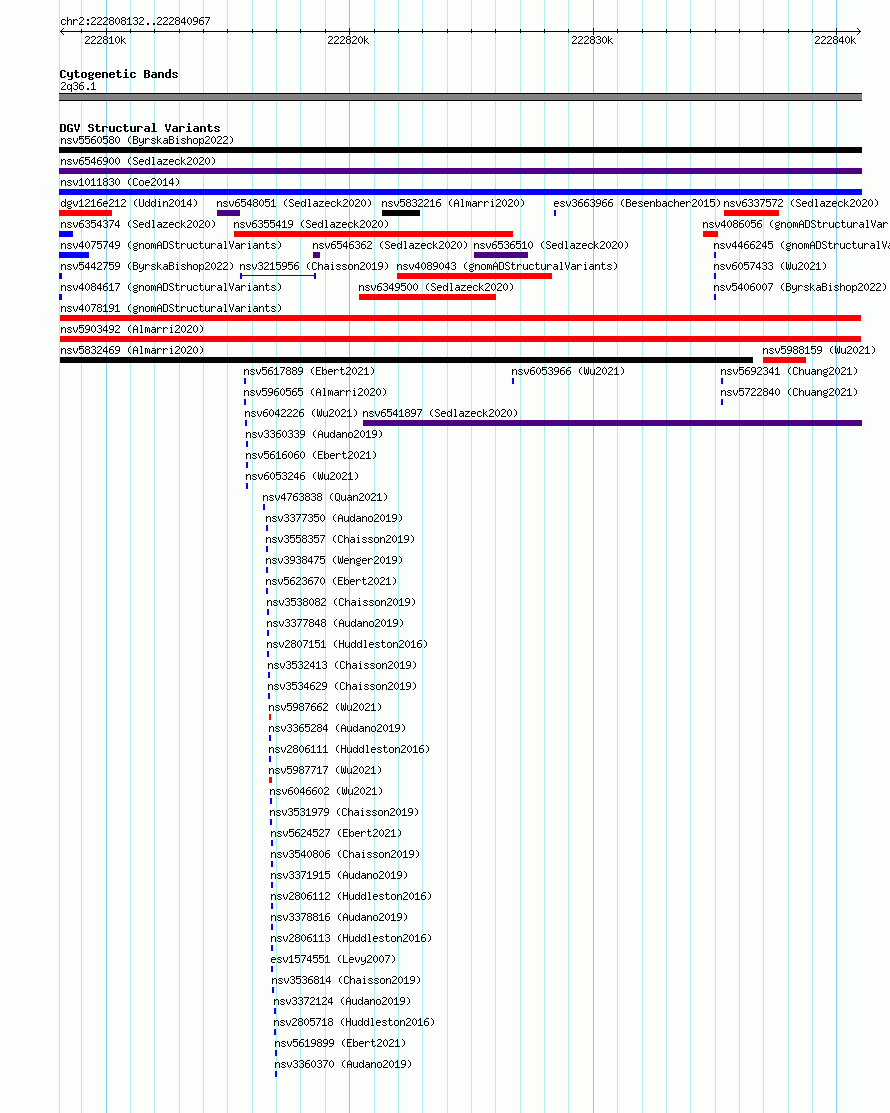Click nsv4763838 (Quan2021) label
This screenshot has width=890, height=1113.
pos(325,497)
